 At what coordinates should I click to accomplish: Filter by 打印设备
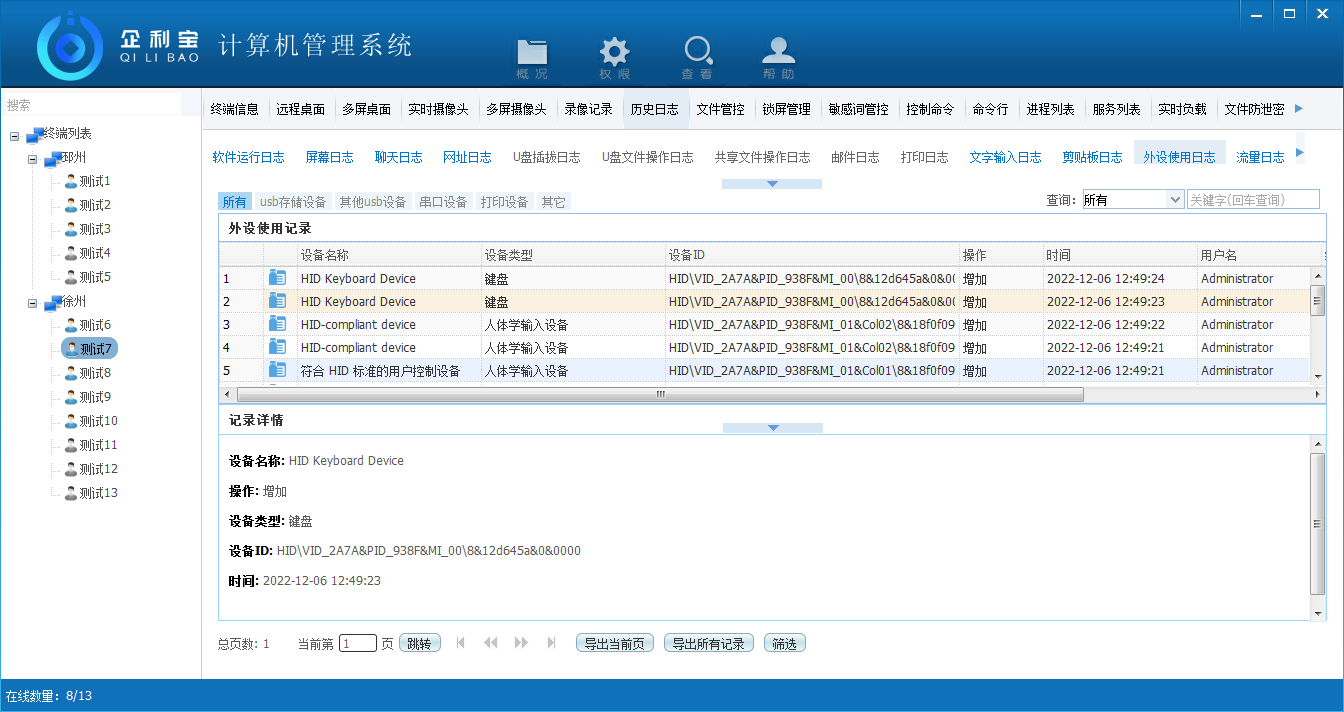tap(504, 202)
